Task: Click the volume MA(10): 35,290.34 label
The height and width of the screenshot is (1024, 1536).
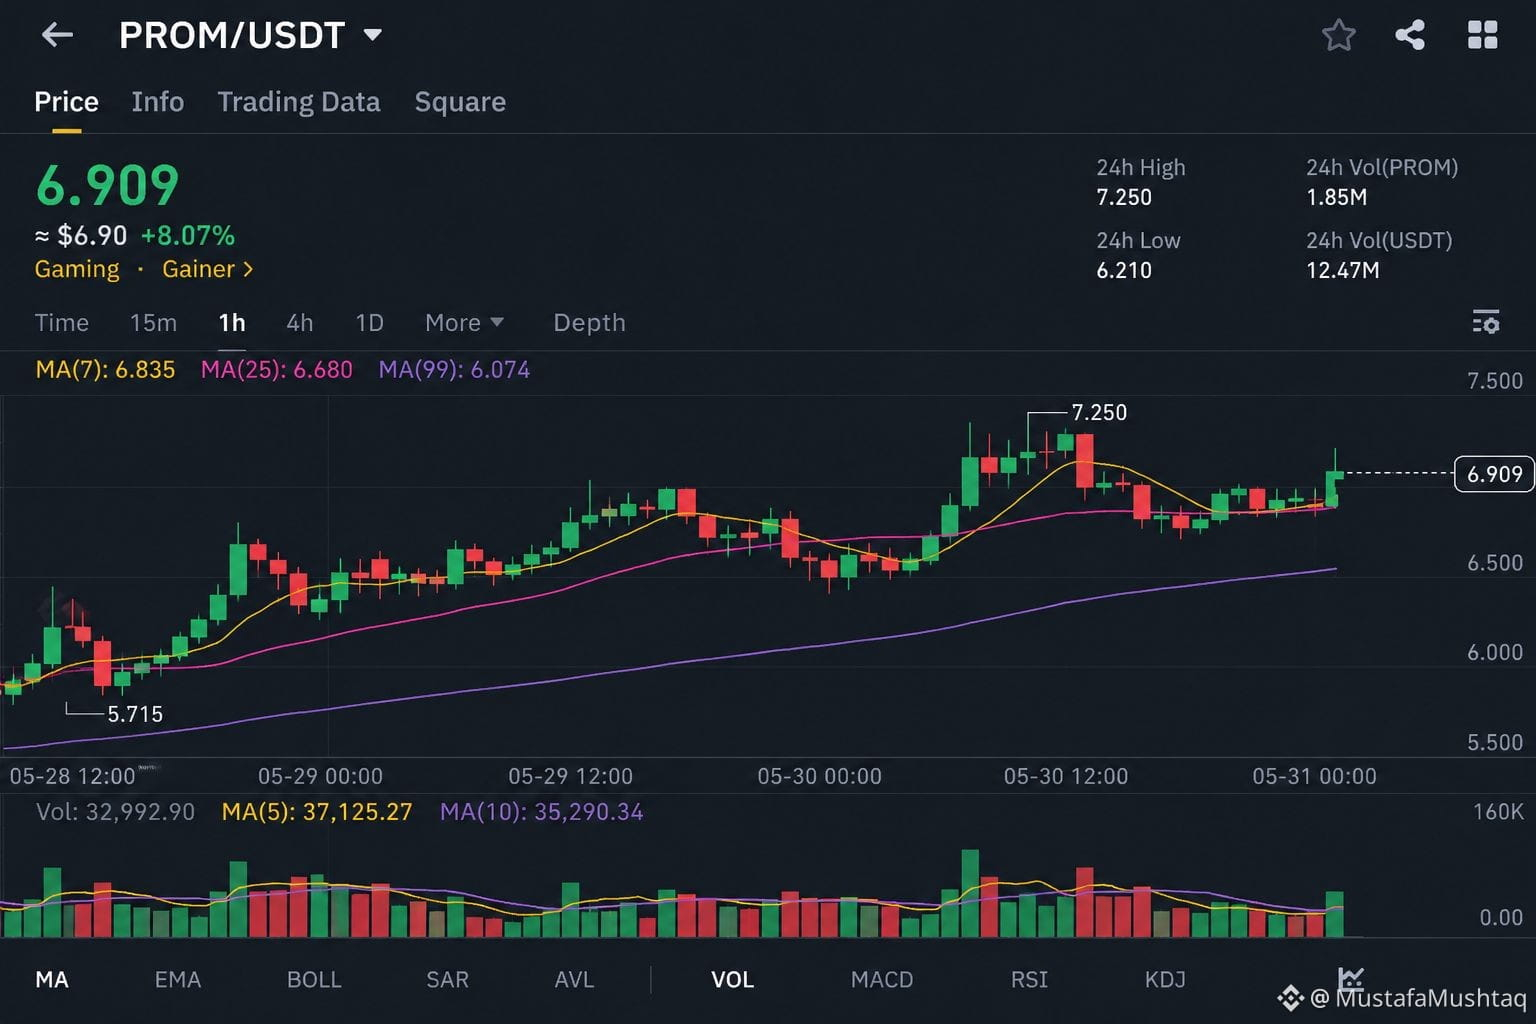Action: pyautogui.click(x=541, y=812)
